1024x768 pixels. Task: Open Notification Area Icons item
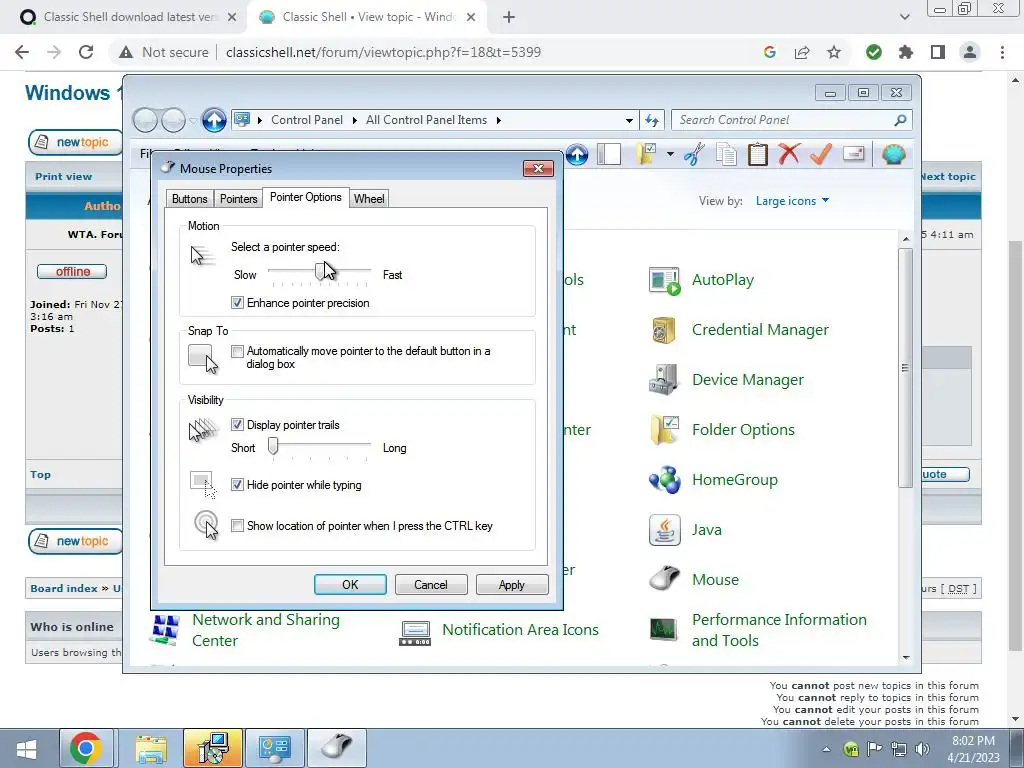click(520, 630)
